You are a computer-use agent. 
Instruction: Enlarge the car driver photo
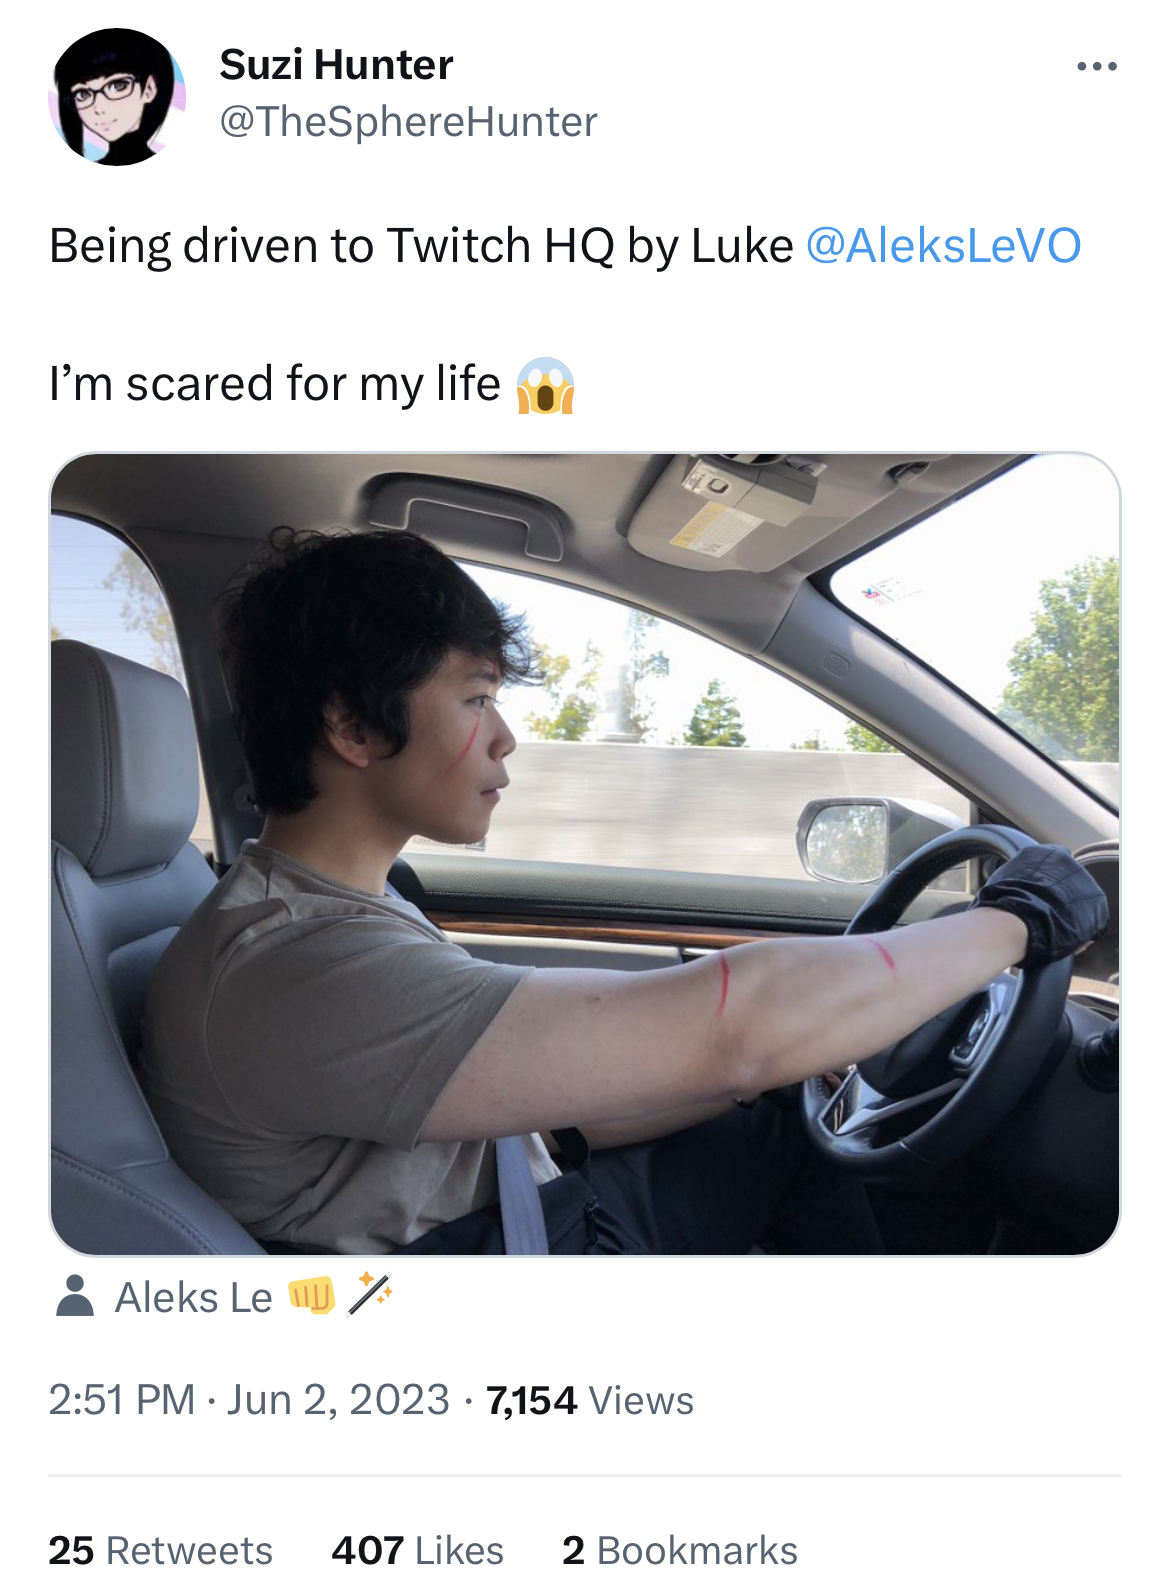585,854
